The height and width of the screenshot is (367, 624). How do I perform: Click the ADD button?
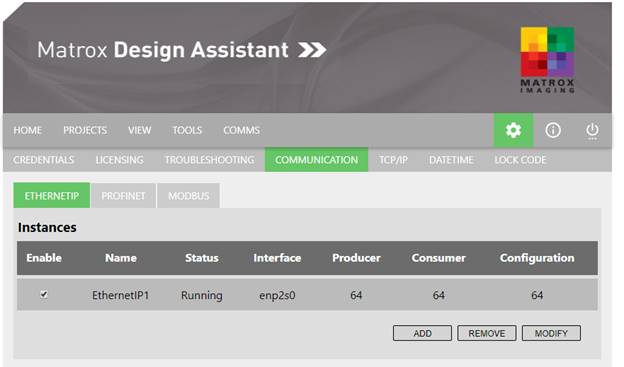pyautogui.click(x=422, y=333)
